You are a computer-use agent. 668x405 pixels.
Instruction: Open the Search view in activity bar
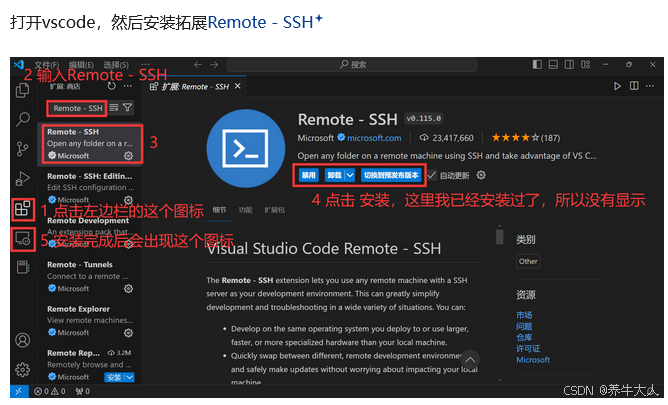[x=23, y=119]
